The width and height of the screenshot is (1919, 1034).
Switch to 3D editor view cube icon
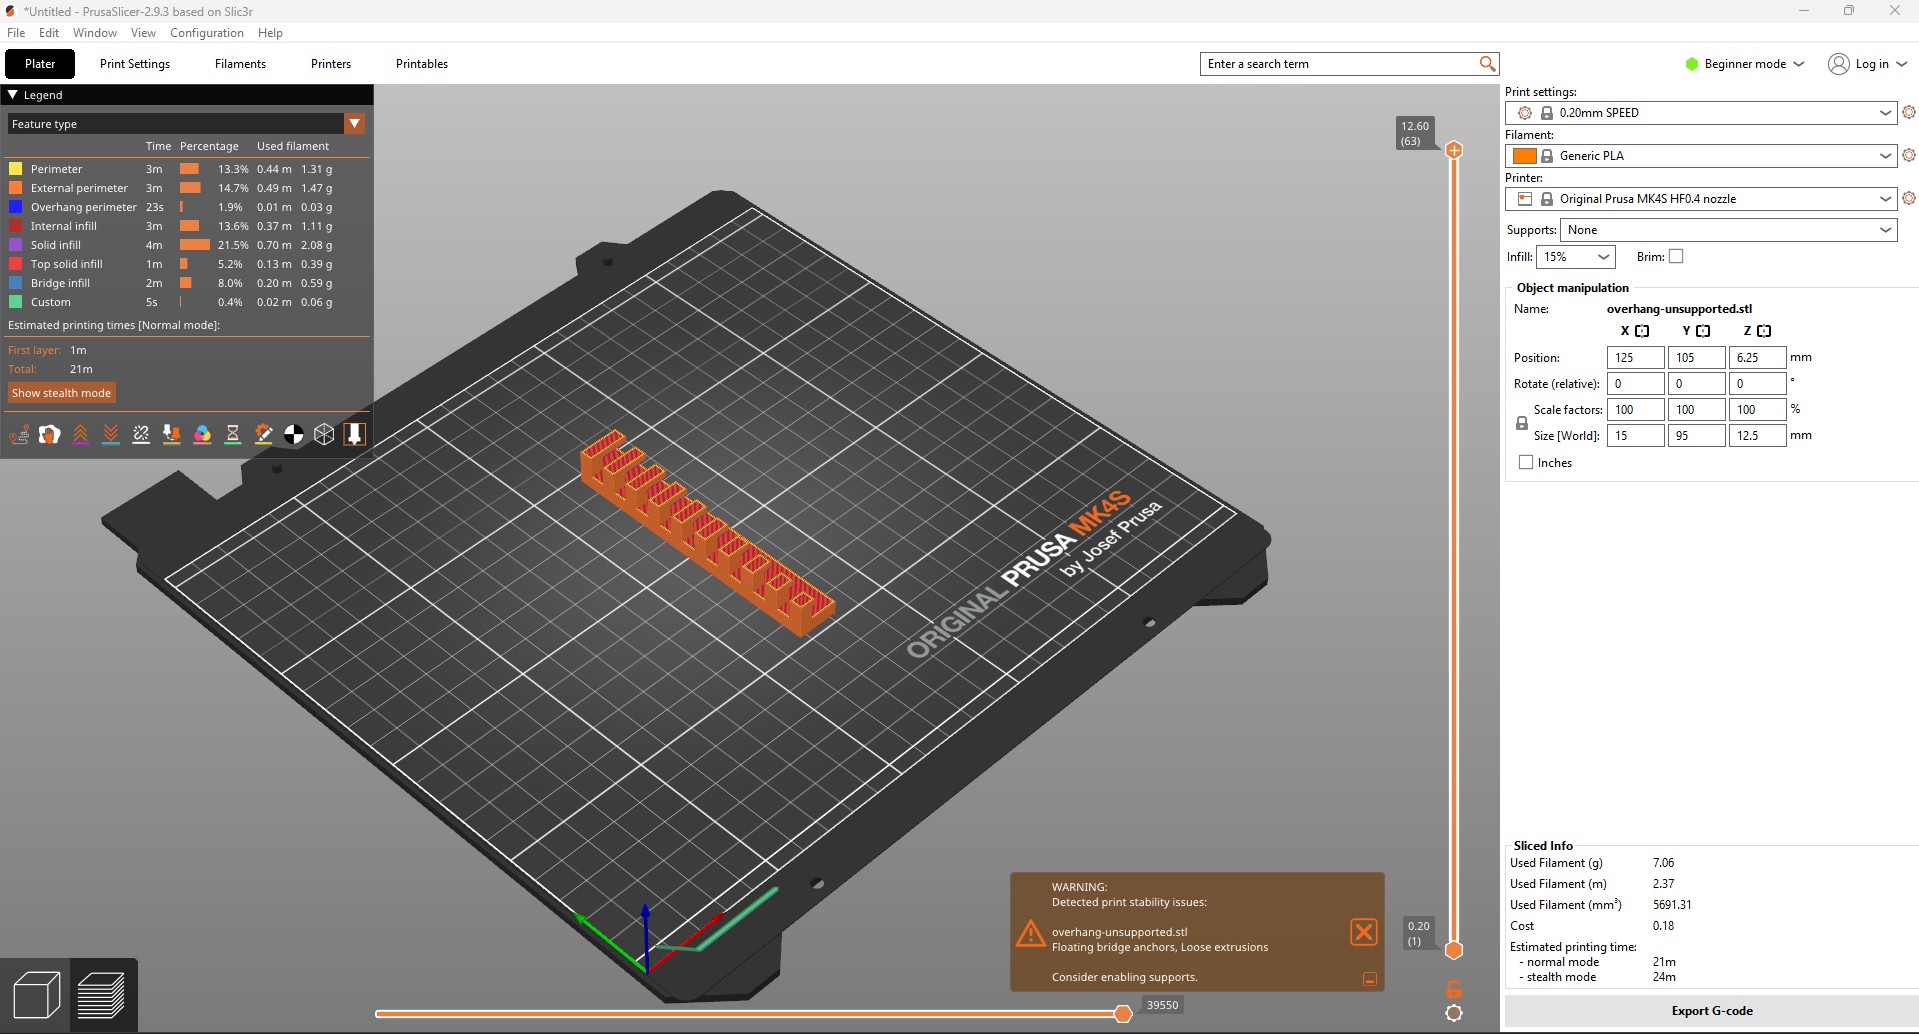36,995
